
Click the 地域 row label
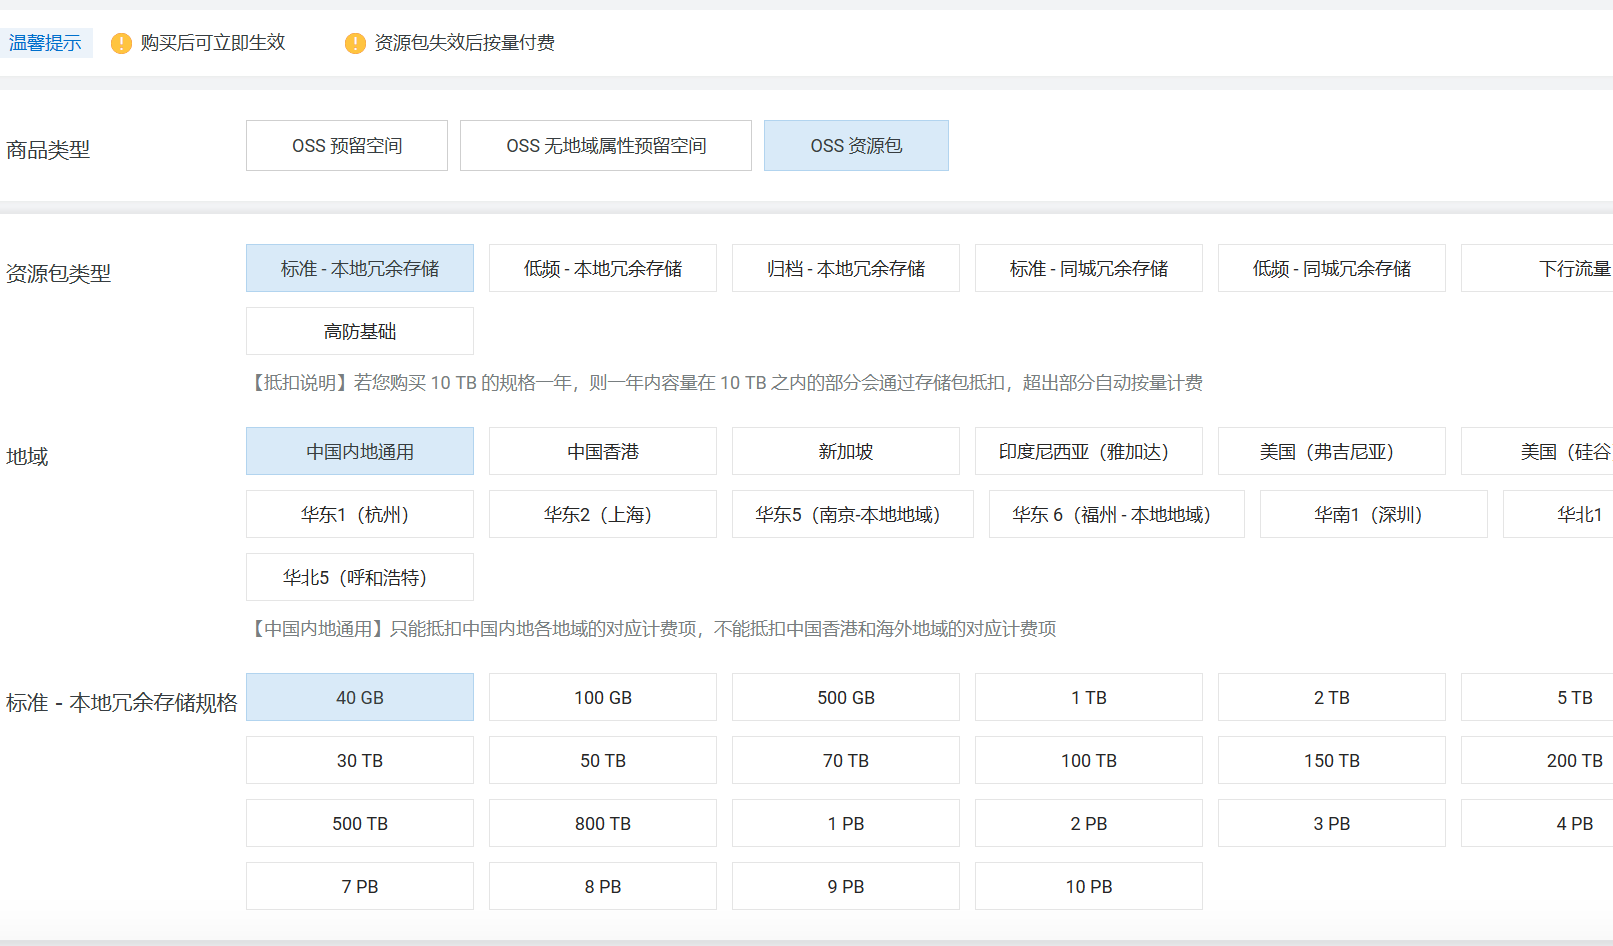click(x=27, y=456)
